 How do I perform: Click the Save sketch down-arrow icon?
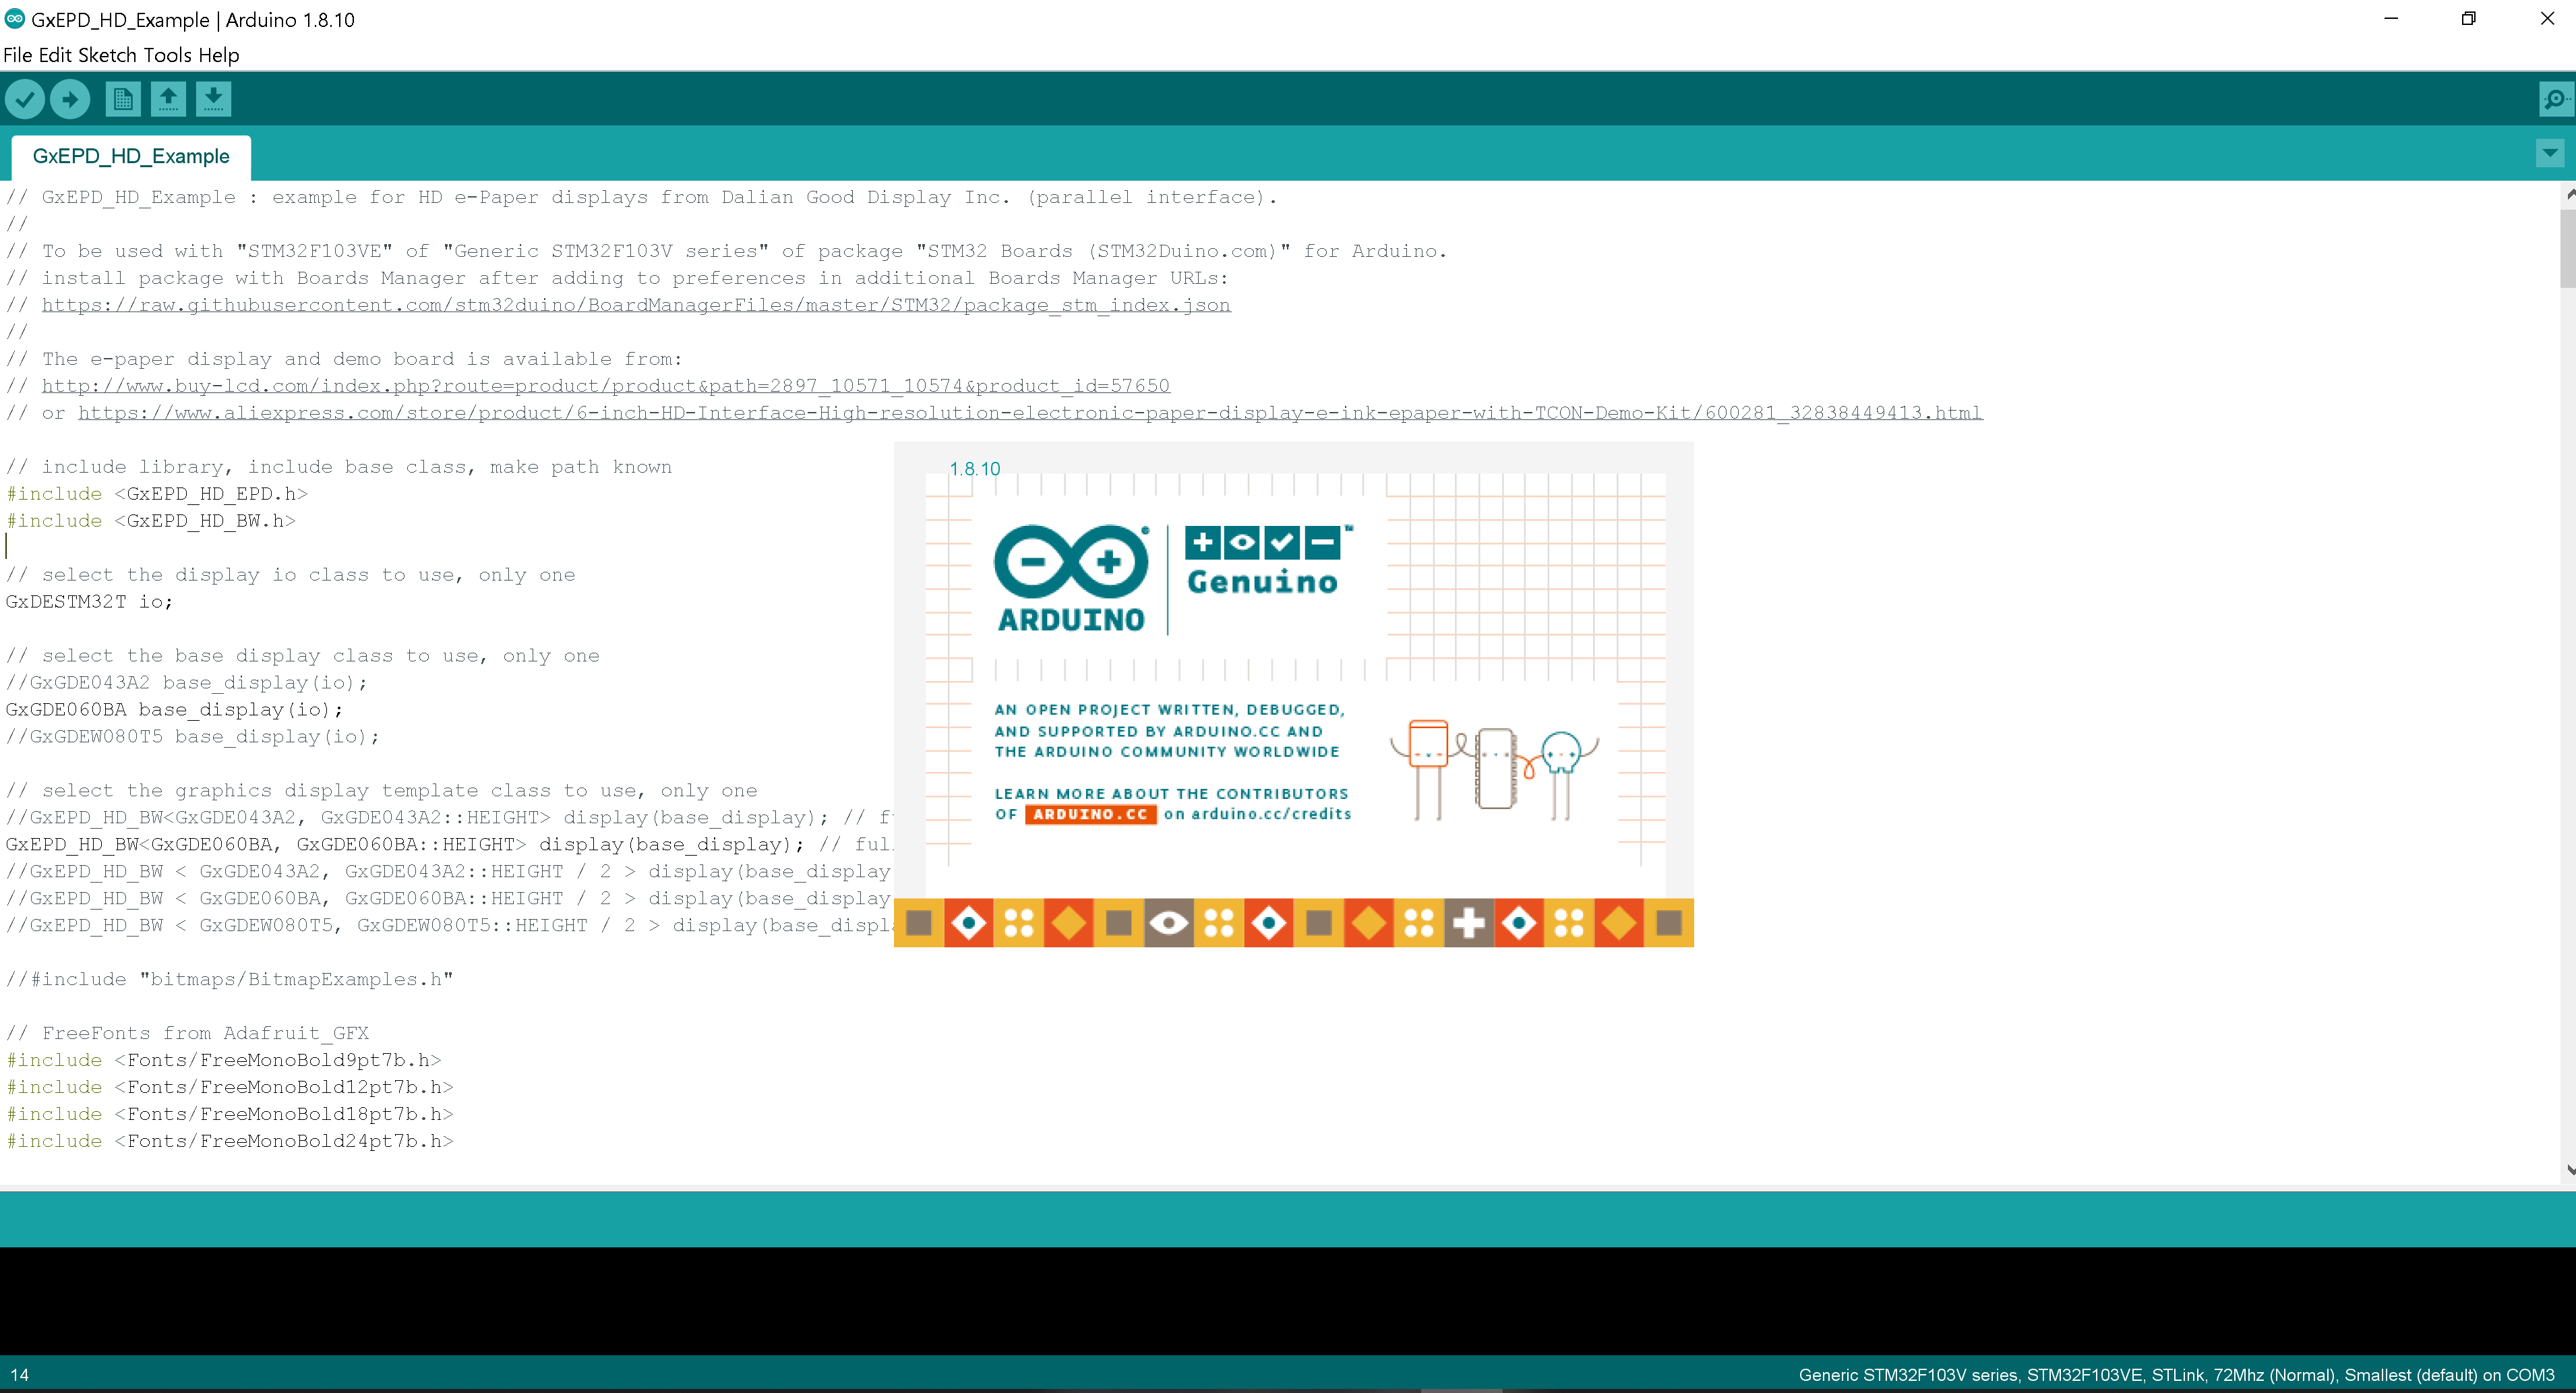click(213, 99)
